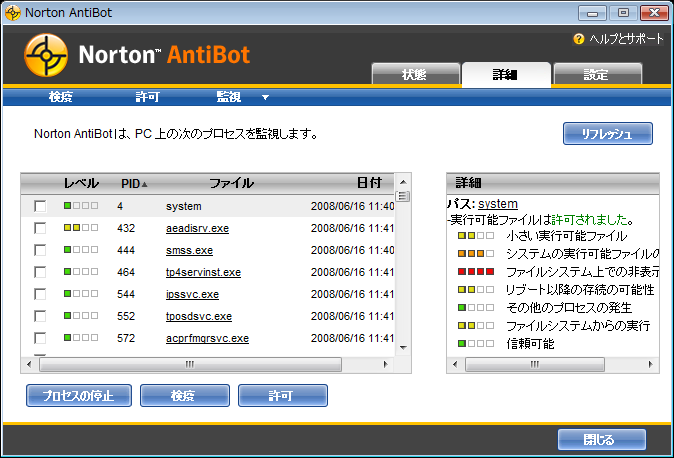Click the level indicator for system row
The width and height of the screenshot is (674, 458).
click(x=81, y=206)
